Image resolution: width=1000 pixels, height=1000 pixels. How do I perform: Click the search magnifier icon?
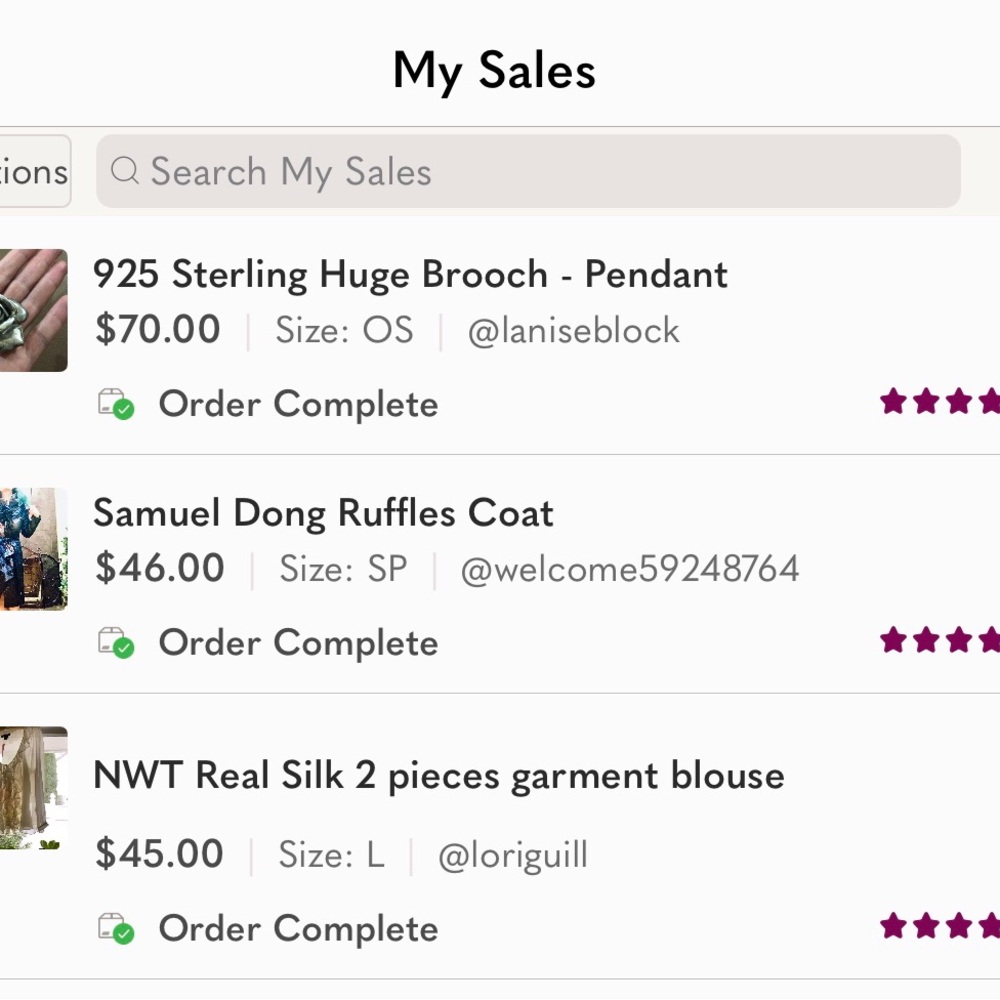click(124, 170)
